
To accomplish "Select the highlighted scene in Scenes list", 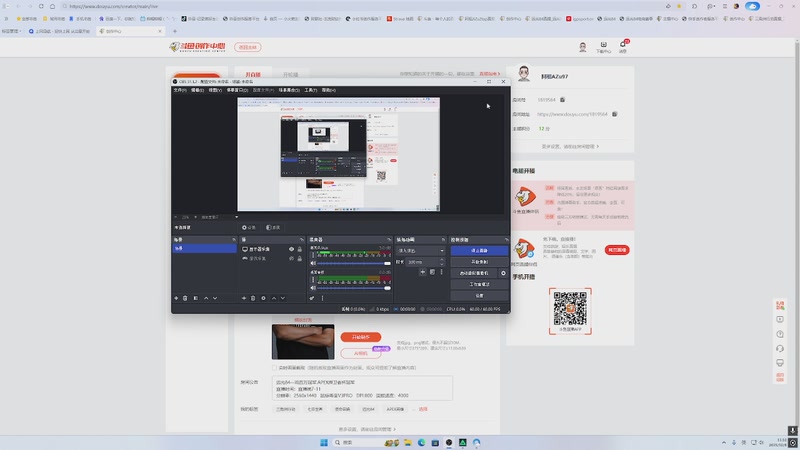I will point(204,248).
